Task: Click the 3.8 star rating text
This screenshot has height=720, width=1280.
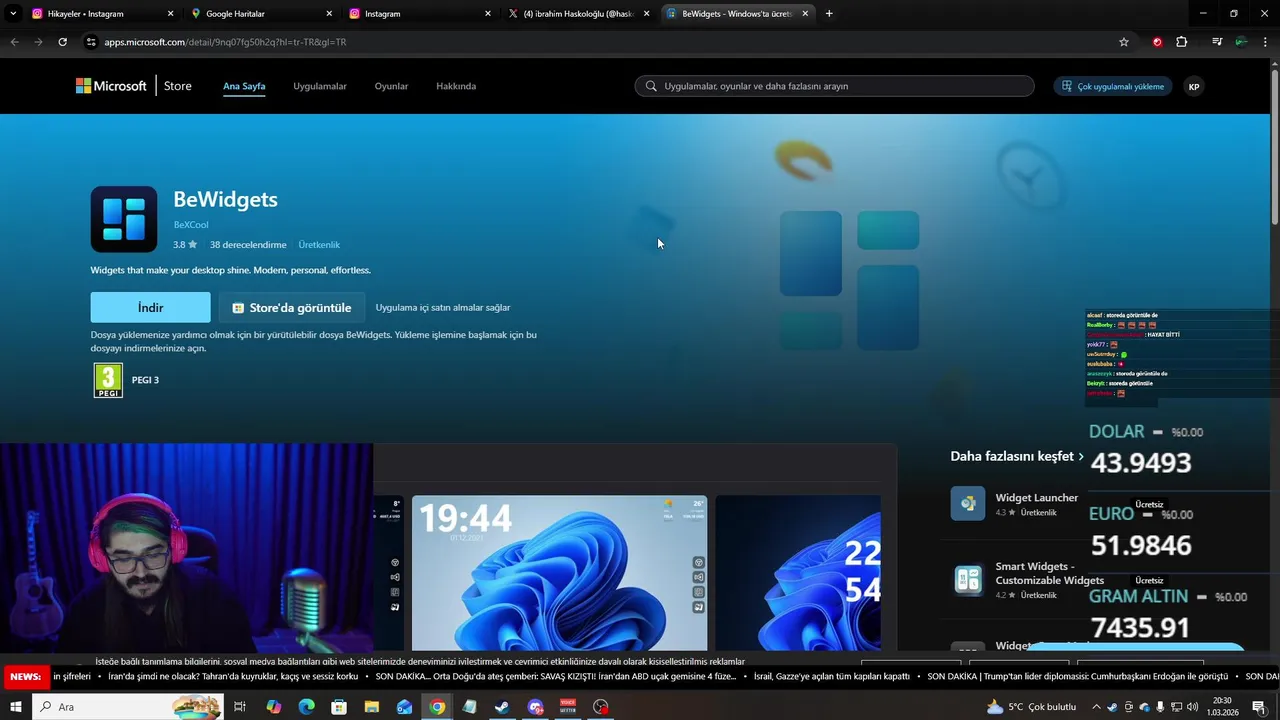Action: [x=185, y=245]
